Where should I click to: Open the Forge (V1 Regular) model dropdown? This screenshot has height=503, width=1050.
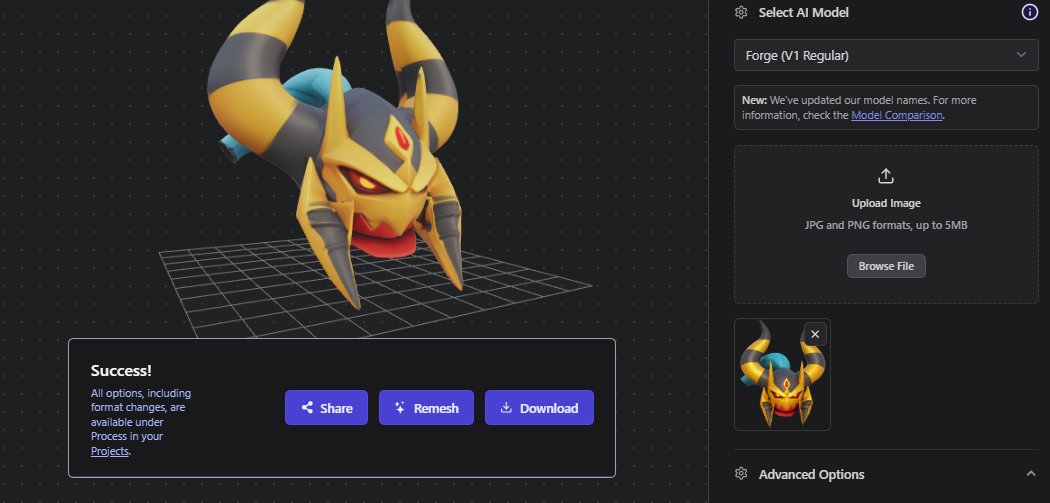click(x=886, y=56)
